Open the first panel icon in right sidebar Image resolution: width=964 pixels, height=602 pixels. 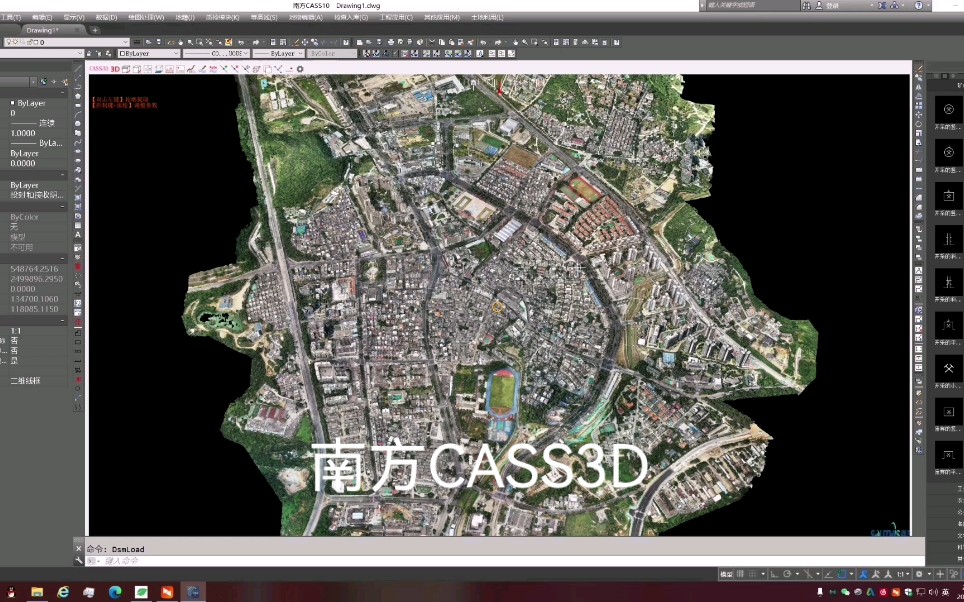point(947,110)
